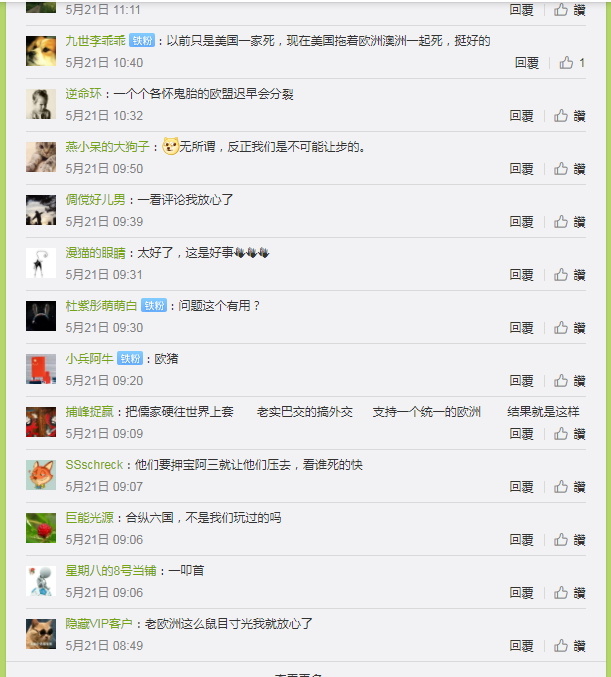Like 燕小呆的大狗子's comment

coord(570,169)
